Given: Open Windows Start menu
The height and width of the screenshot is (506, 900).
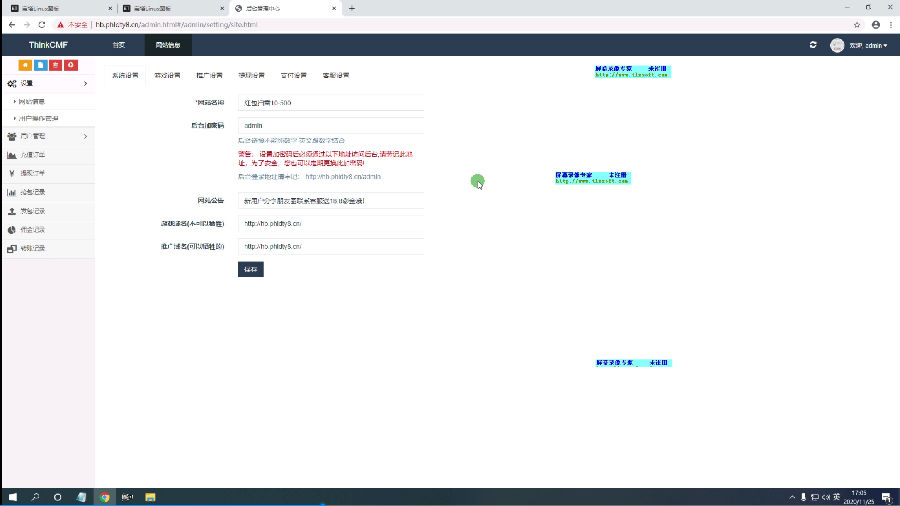Looking at the screenshot, I should point(13,496).
